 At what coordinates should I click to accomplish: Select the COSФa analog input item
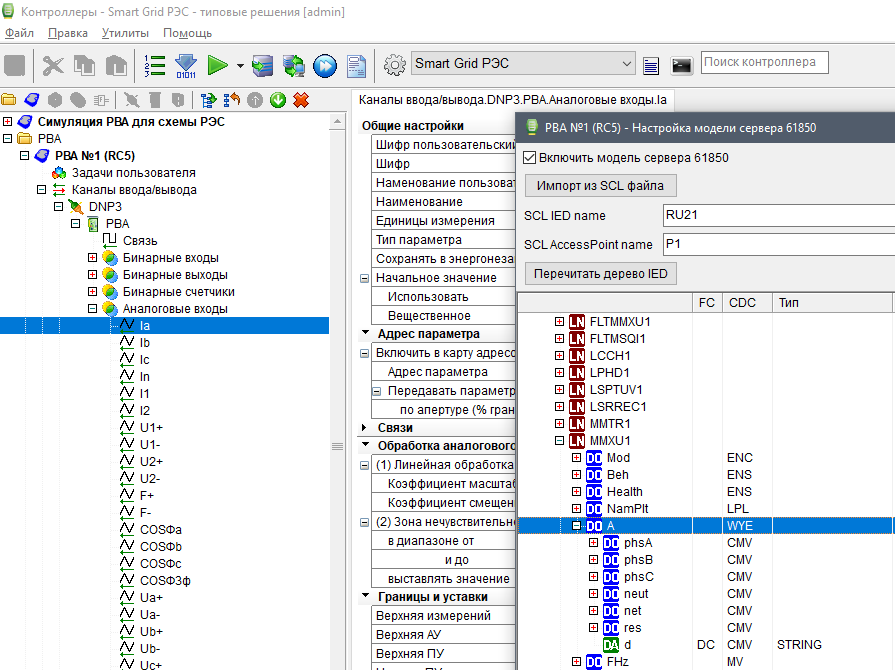click(160, 529)
